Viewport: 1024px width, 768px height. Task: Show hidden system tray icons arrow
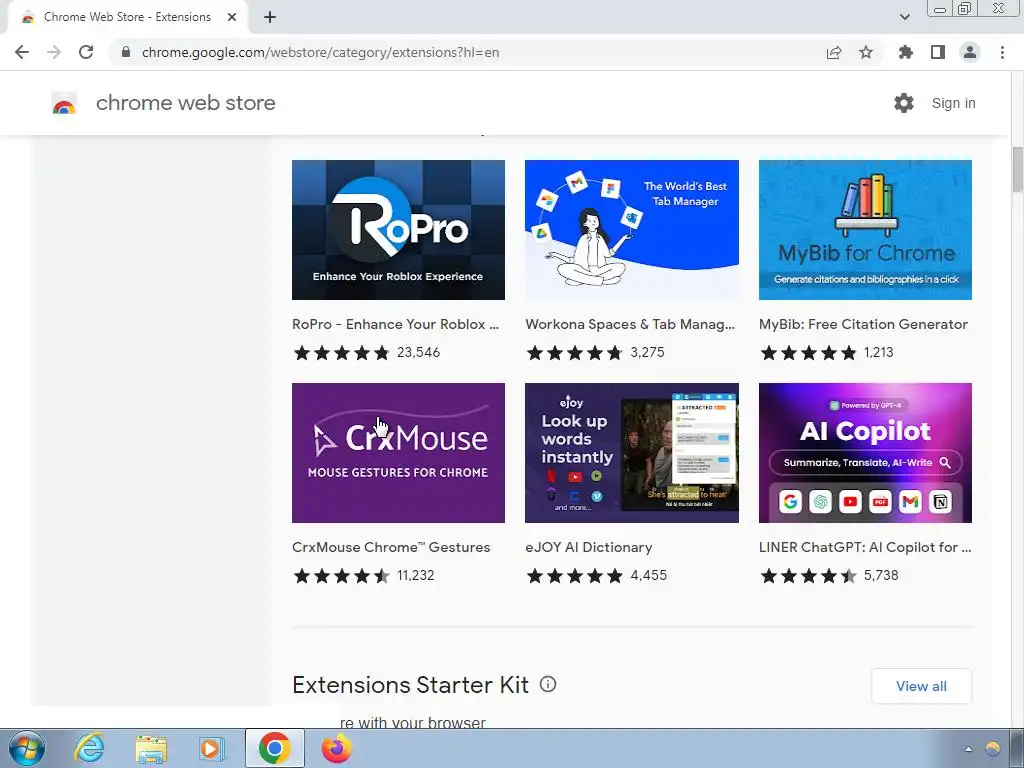(968, 749)
